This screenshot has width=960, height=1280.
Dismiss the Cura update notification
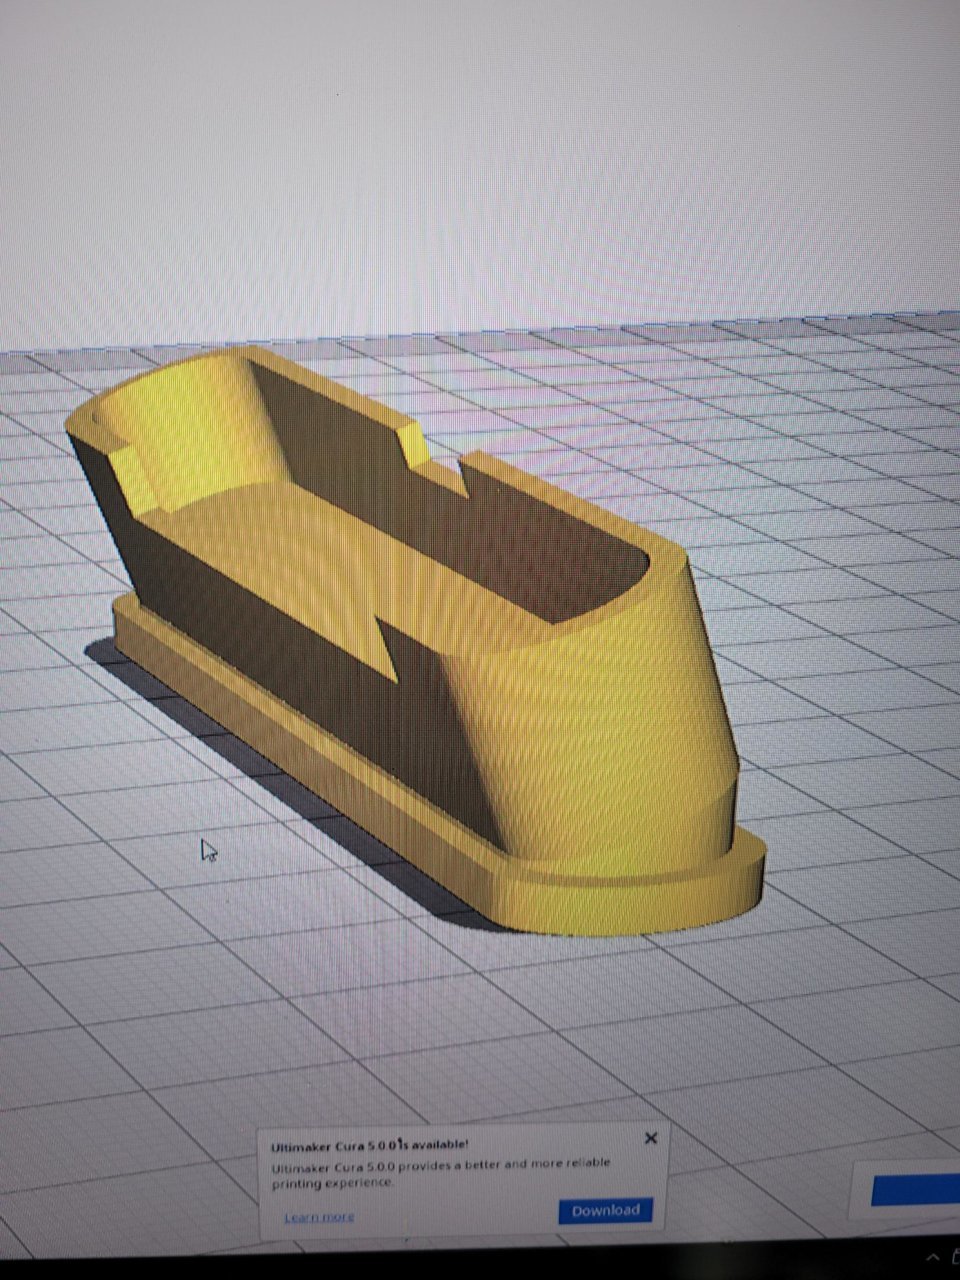(651, 1138)
